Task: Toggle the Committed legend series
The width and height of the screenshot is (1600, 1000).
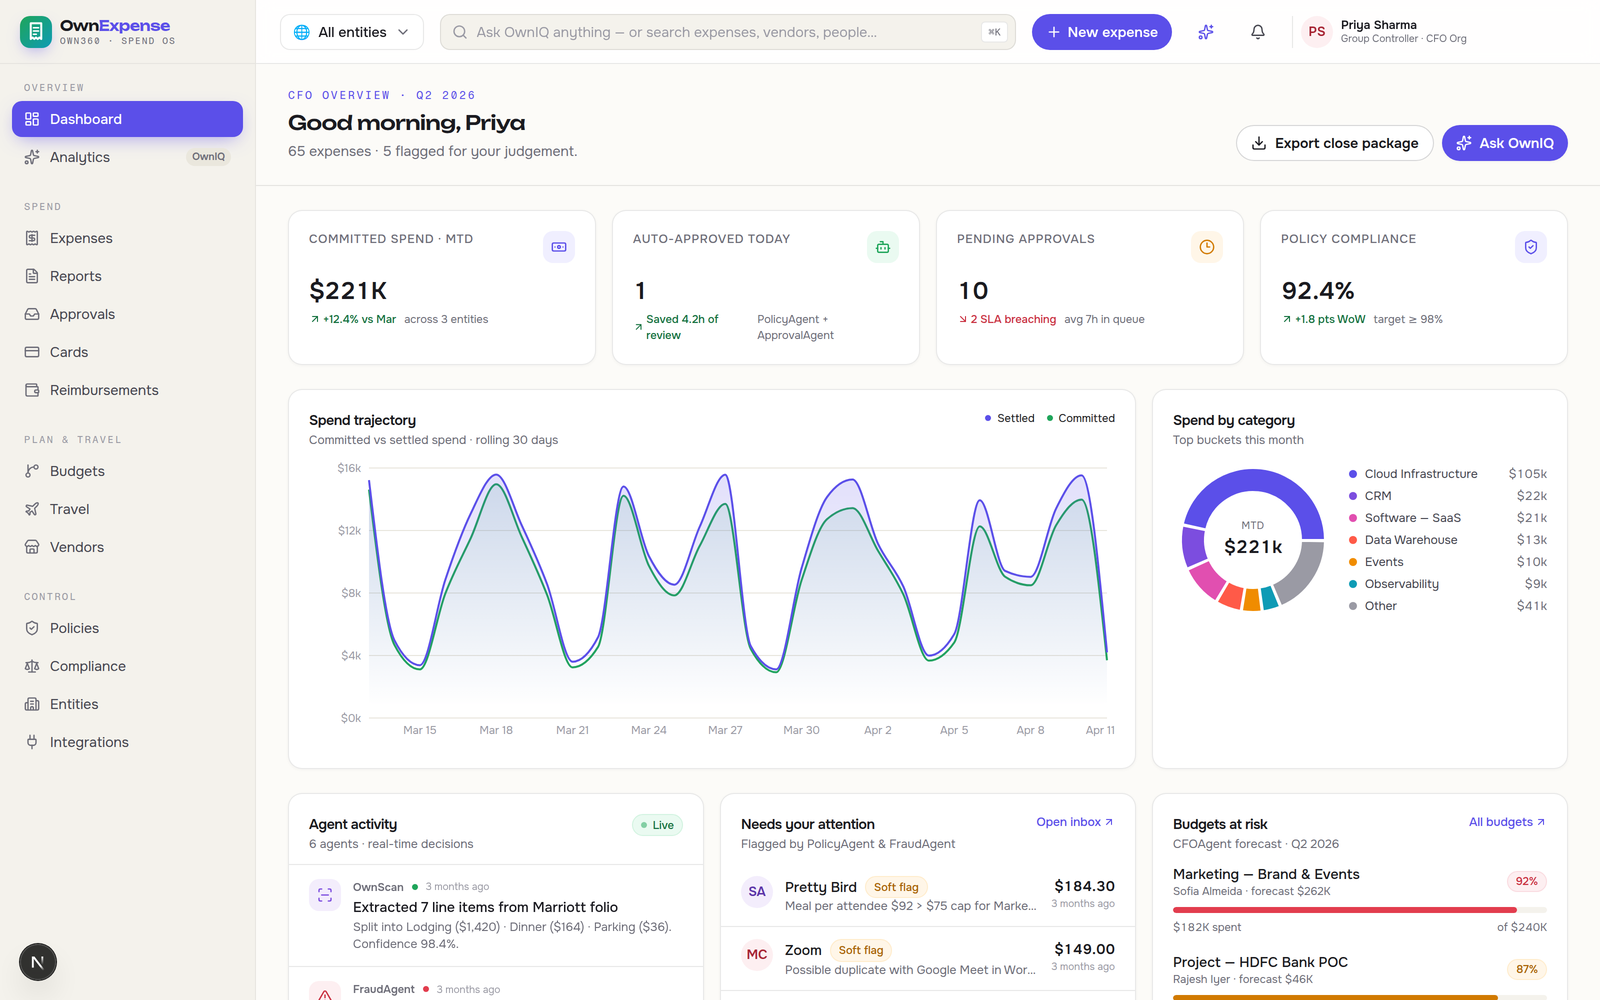Action: point(1081,418)
